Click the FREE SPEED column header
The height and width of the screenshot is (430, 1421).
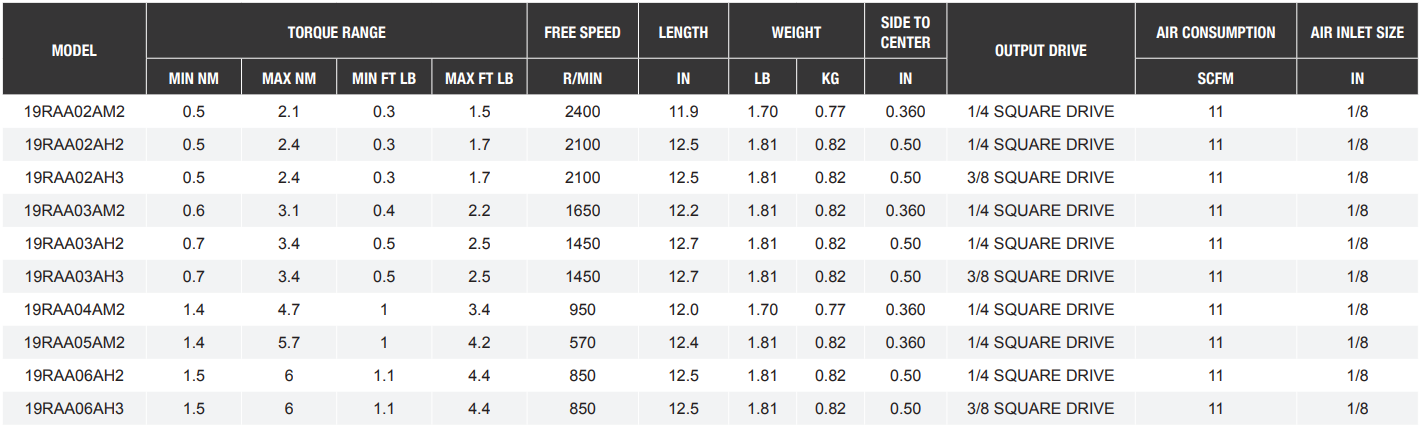[582, 33]
